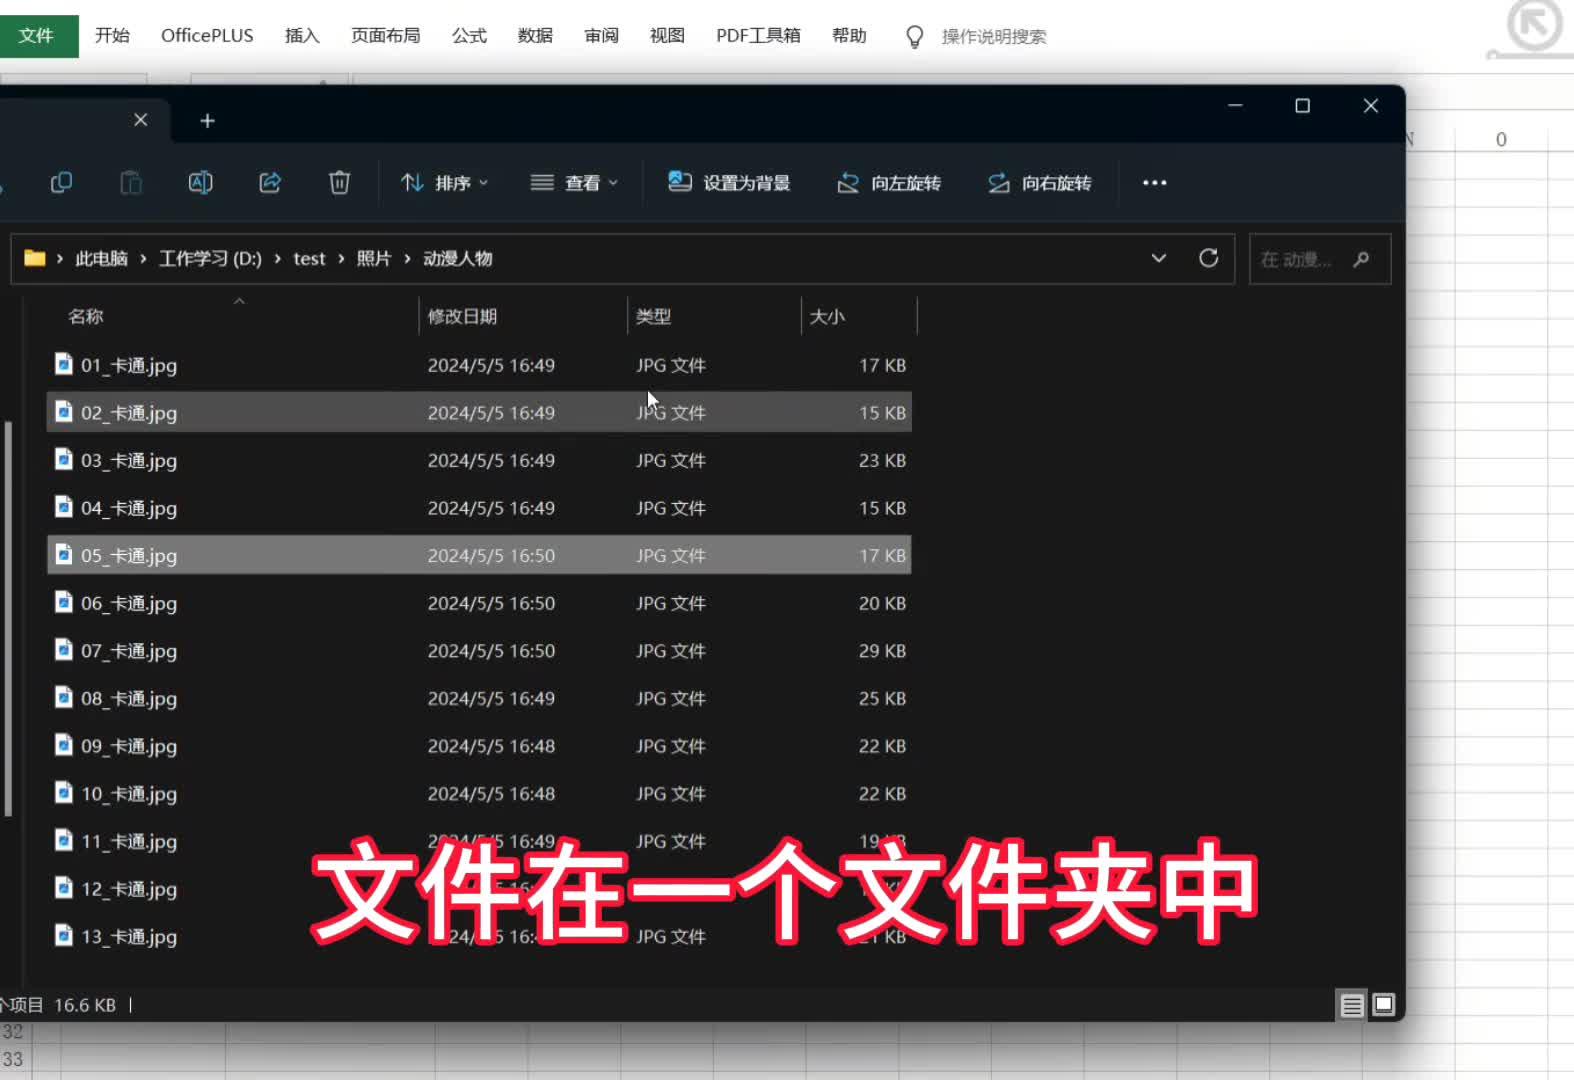The image size is (1574, 1080).
Task: Select file 02_卡通.jpg
Action: click(479, 413)
